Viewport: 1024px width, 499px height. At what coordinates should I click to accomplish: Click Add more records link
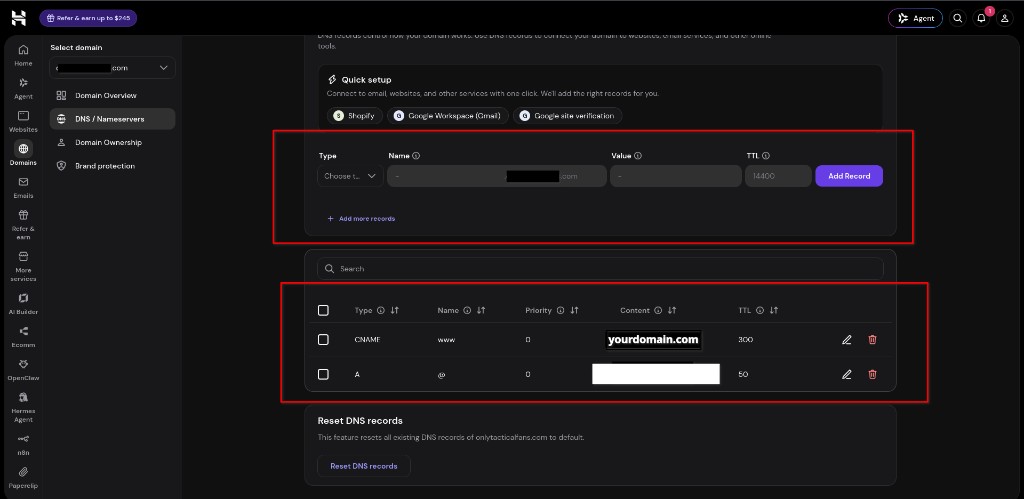(361, 219)
